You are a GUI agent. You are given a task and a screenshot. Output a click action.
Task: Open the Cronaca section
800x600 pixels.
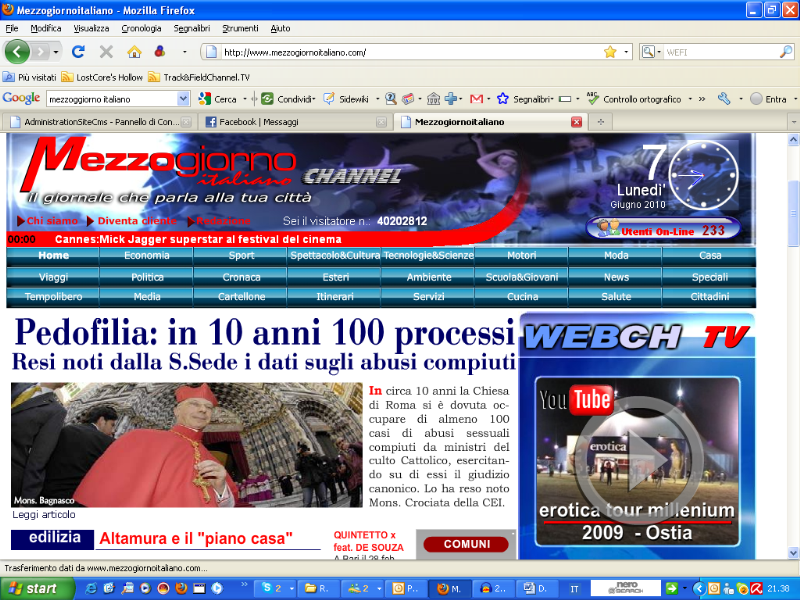(241, 277)
